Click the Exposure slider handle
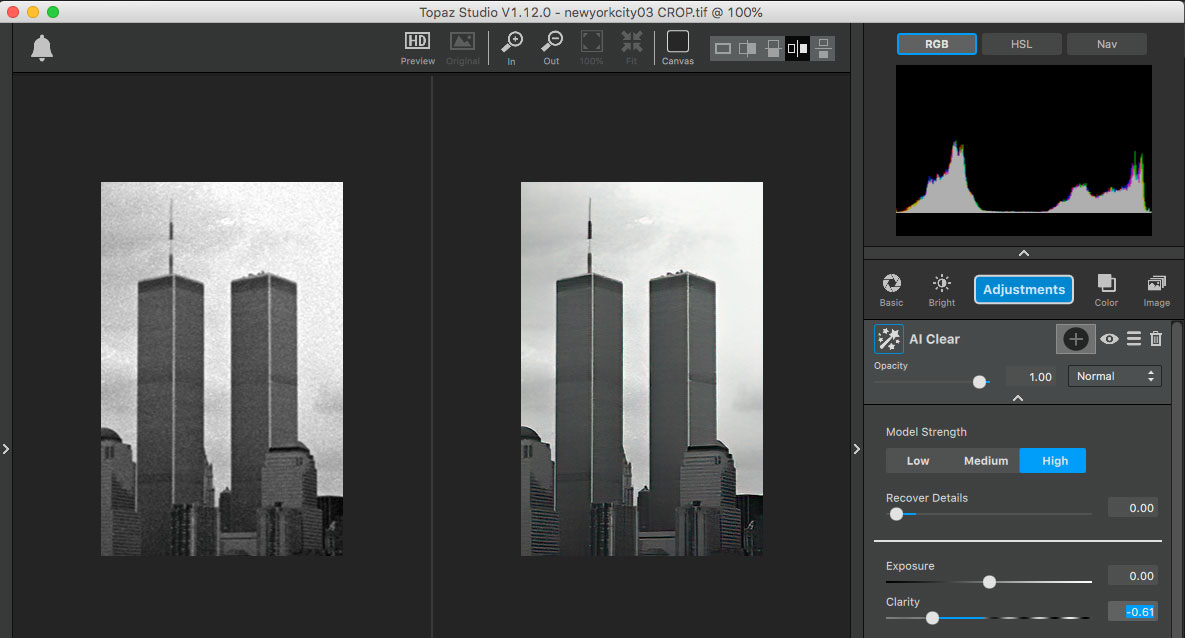Screen dimensions: 1185x638 (989, 581)
